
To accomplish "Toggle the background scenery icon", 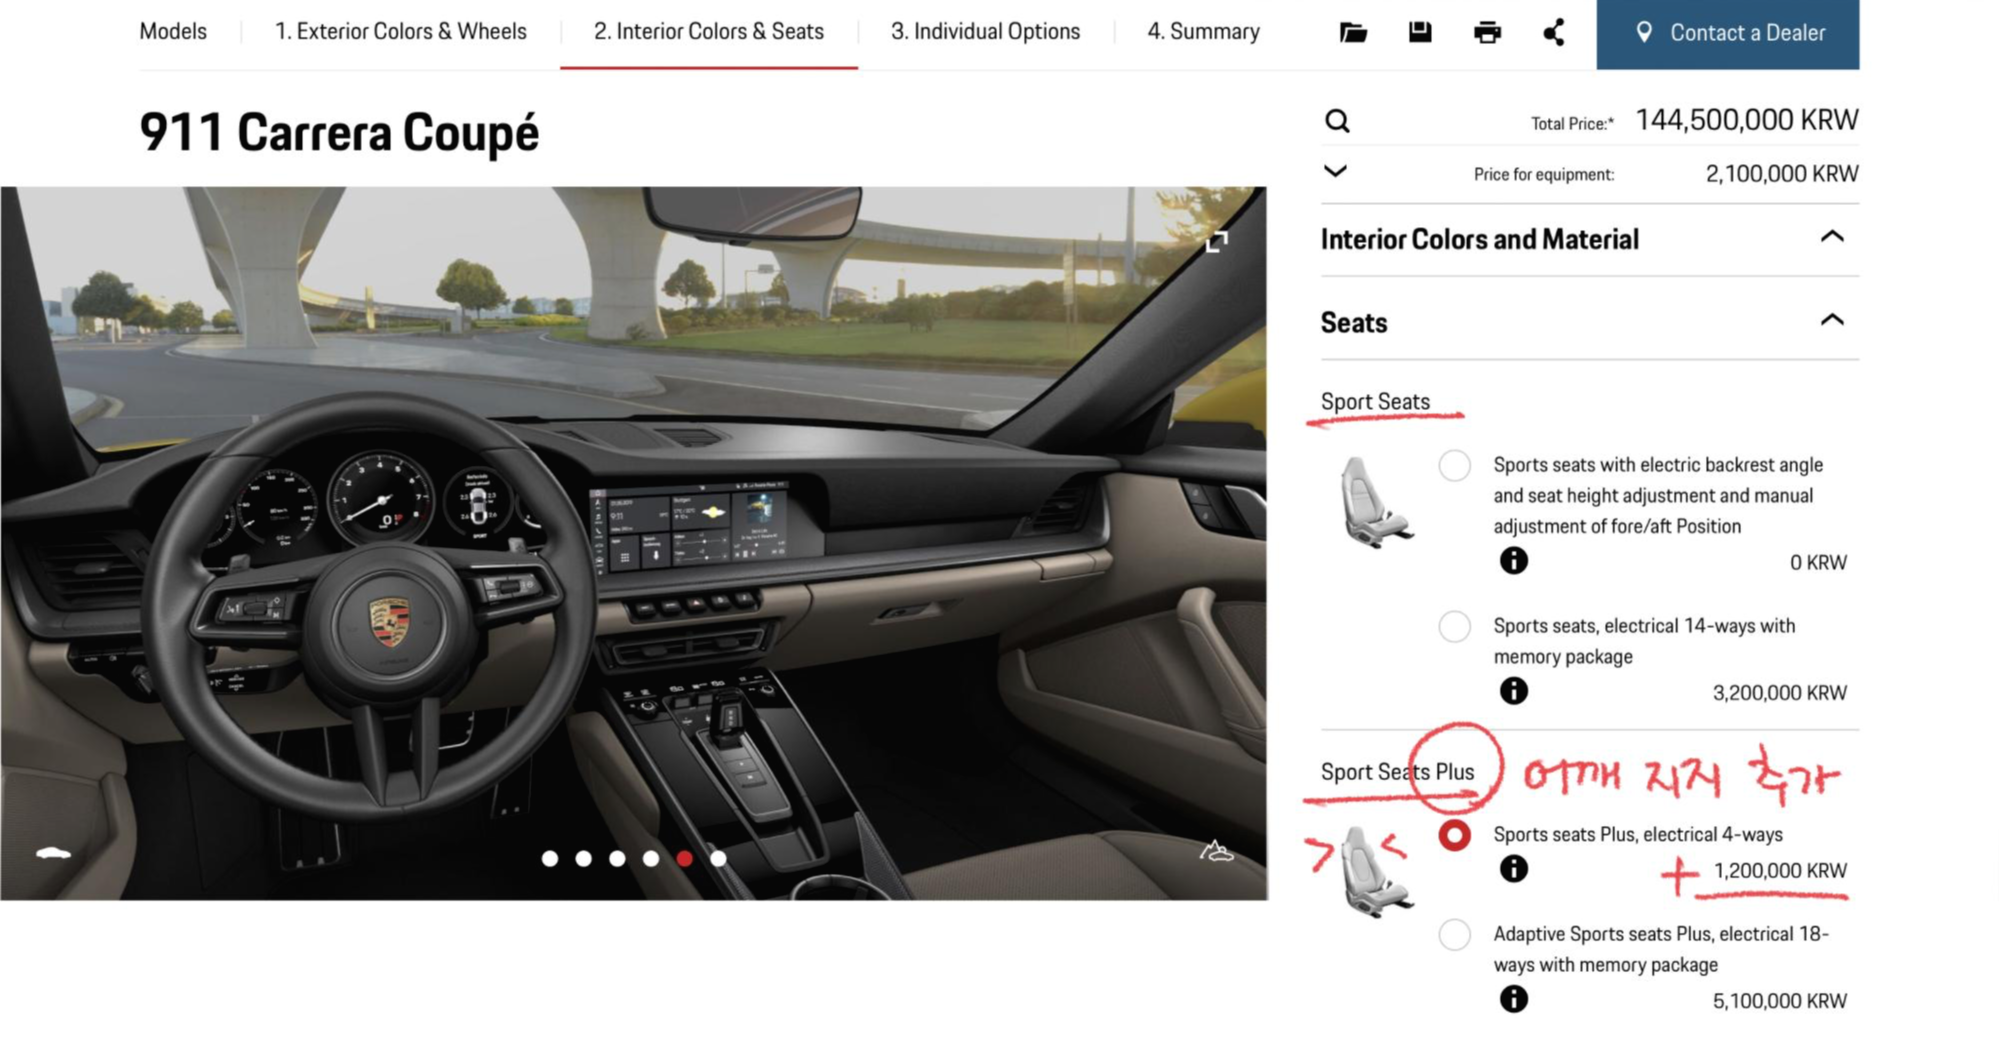I will tap(1216, 851).
